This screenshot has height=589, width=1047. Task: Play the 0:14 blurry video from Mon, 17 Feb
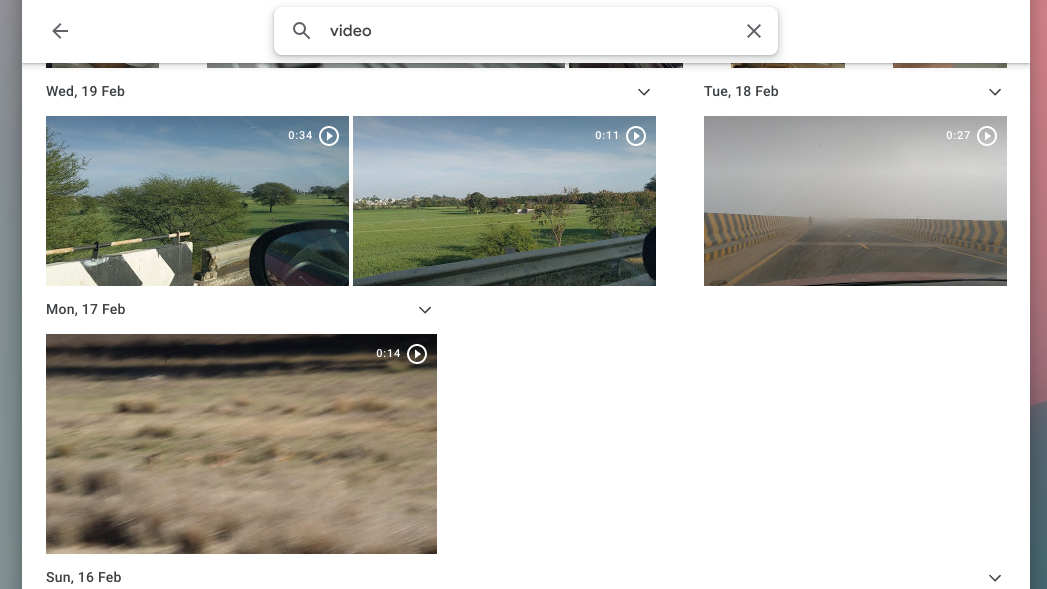point(417,353)
